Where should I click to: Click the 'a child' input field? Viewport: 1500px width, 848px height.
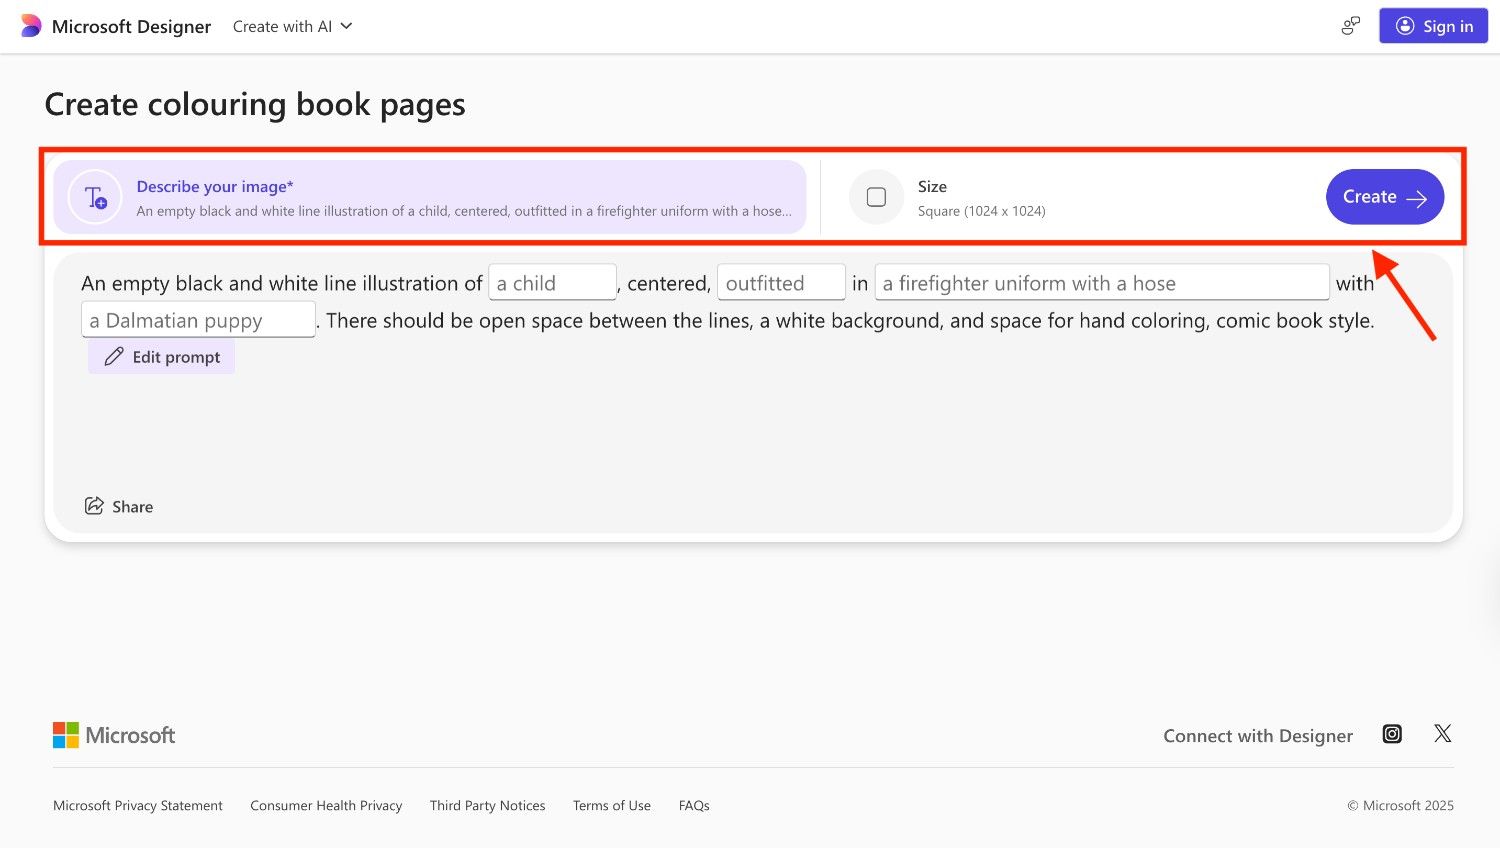[x=552, y=283]
